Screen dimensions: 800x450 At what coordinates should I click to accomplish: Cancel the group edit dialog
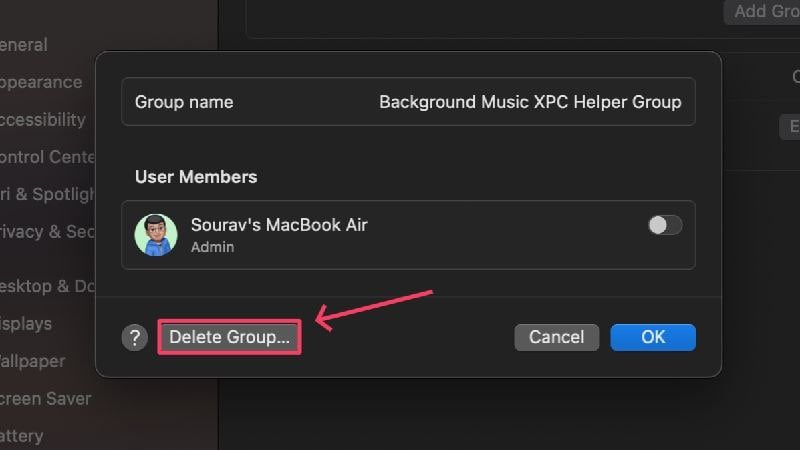click(557, 337)
